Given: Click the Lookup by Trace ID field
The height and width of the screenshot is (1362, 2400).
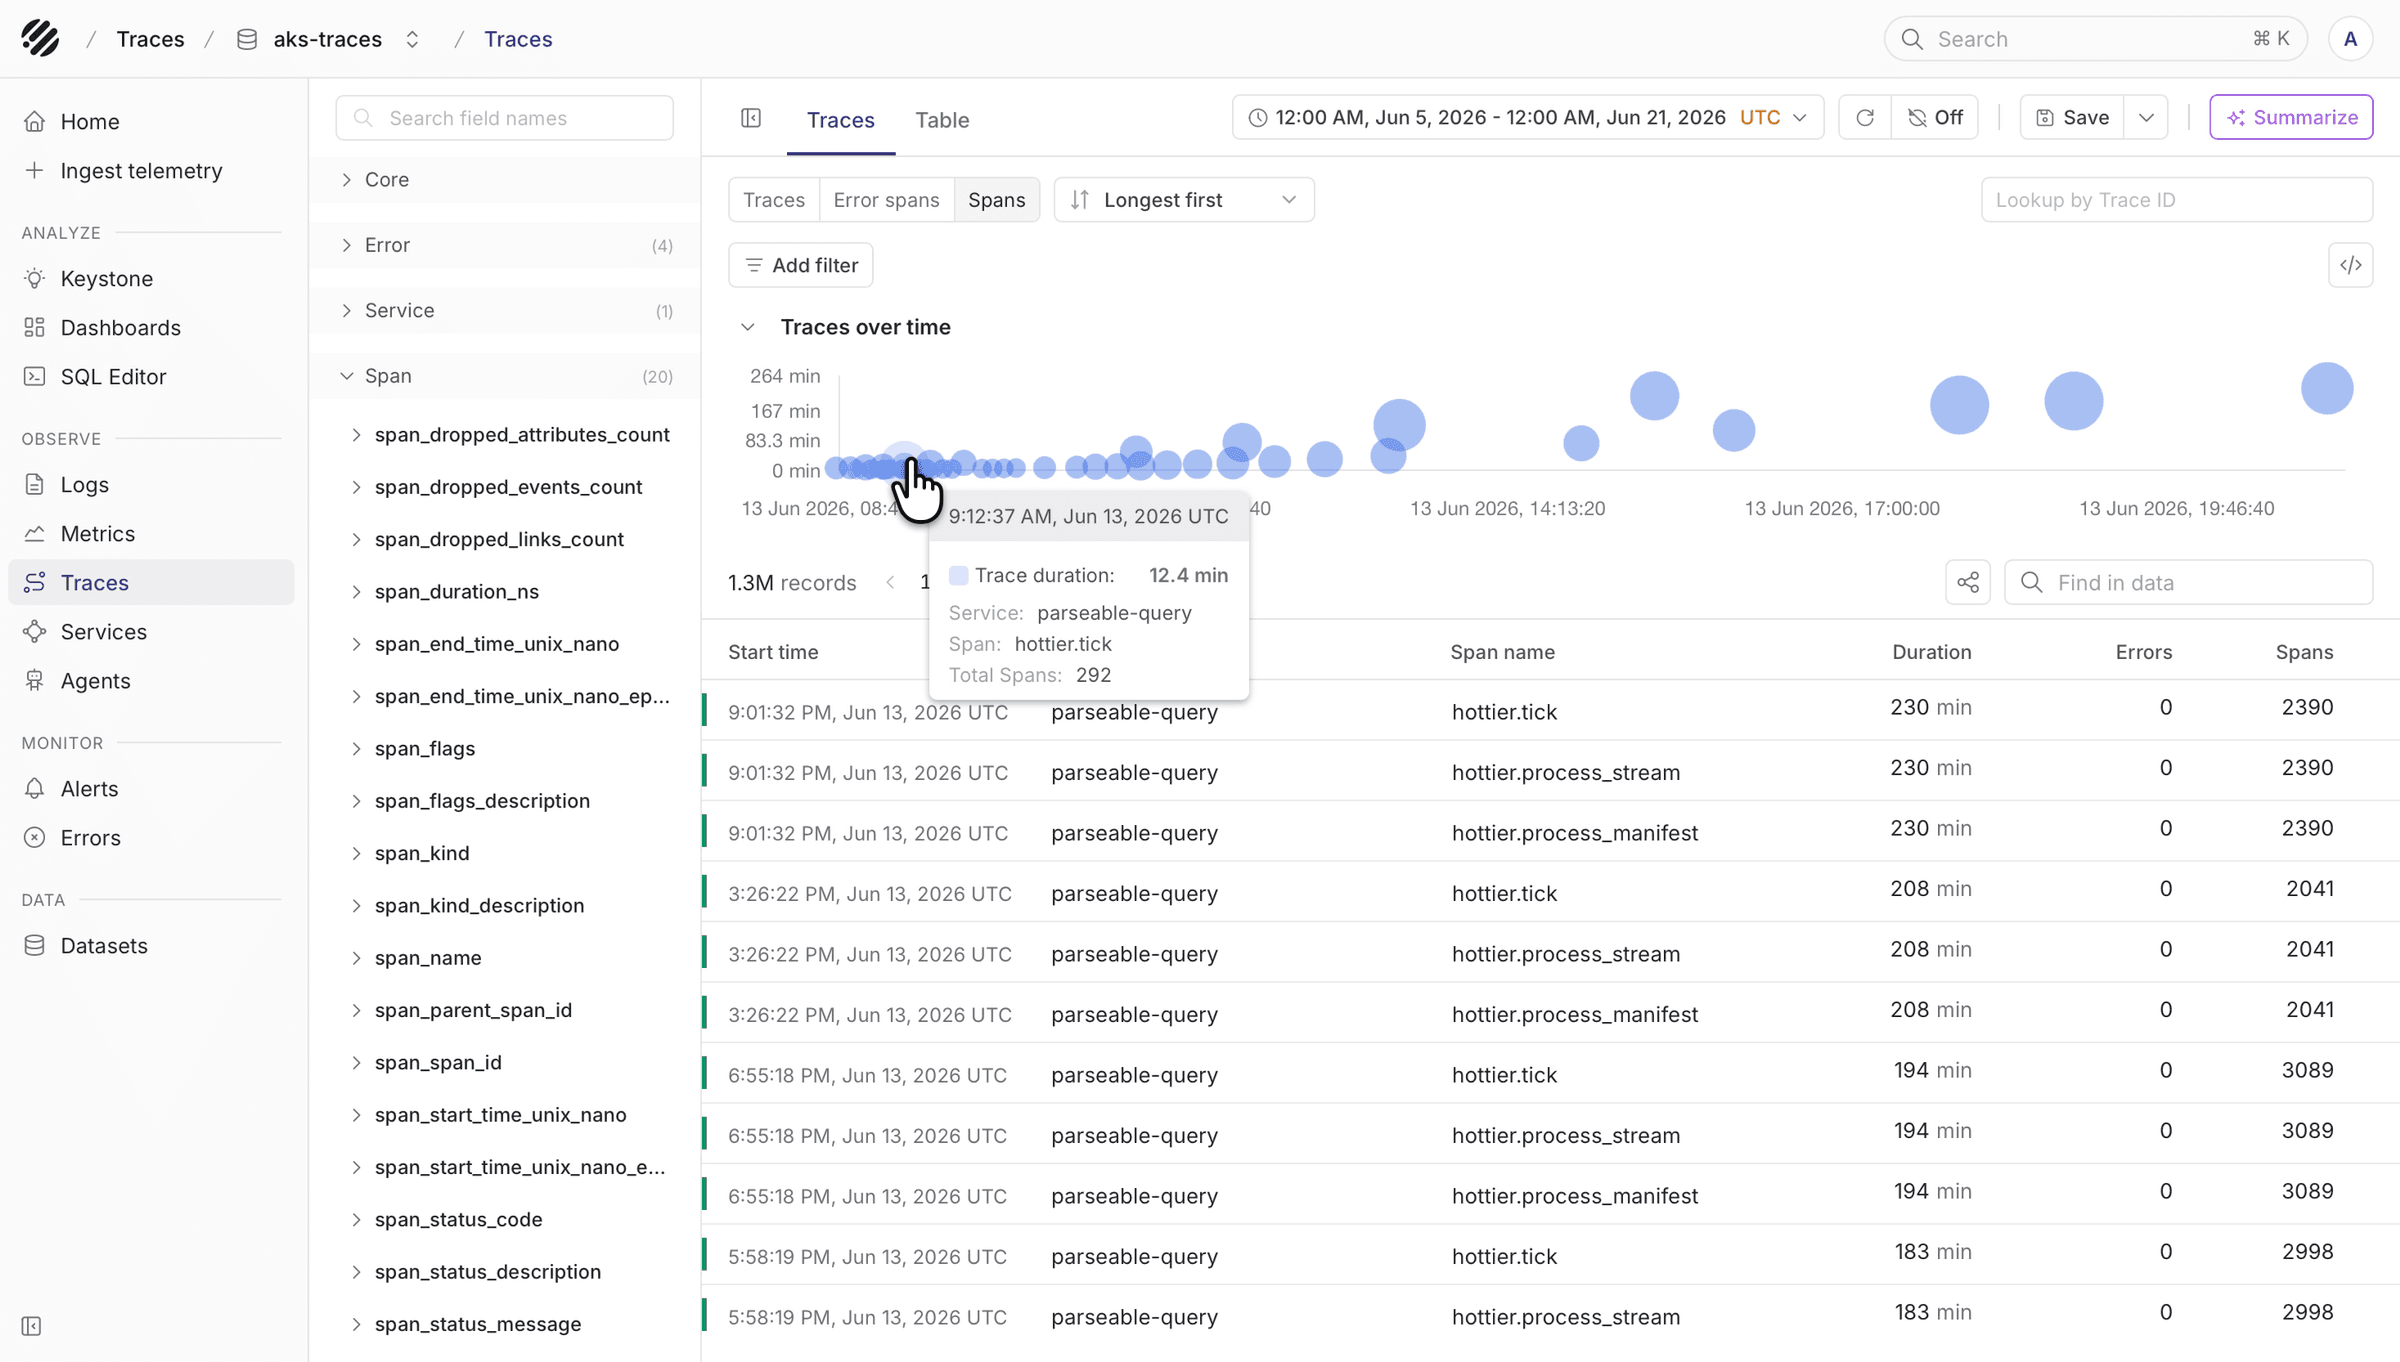Looking at the screenshot, I should pyautogui.click(x=2177, y=200).
